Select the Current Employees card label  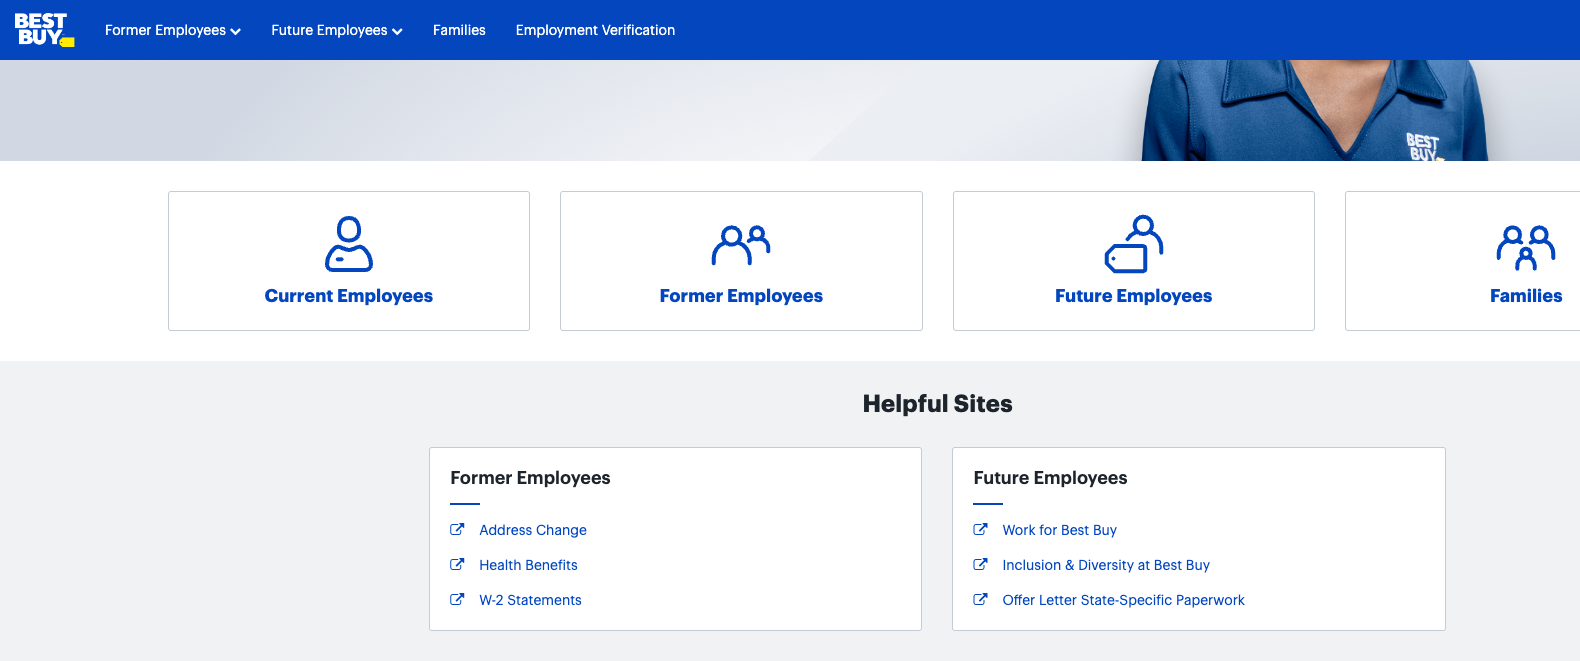click(349, 296)
